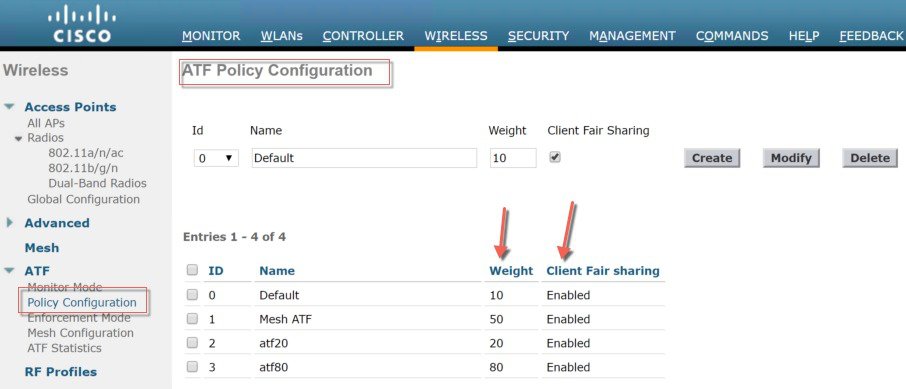This screenshot has width=906, height=389.
Task: Toggle the Client Fair Sharing checkbox
Action: click(555, 157)
